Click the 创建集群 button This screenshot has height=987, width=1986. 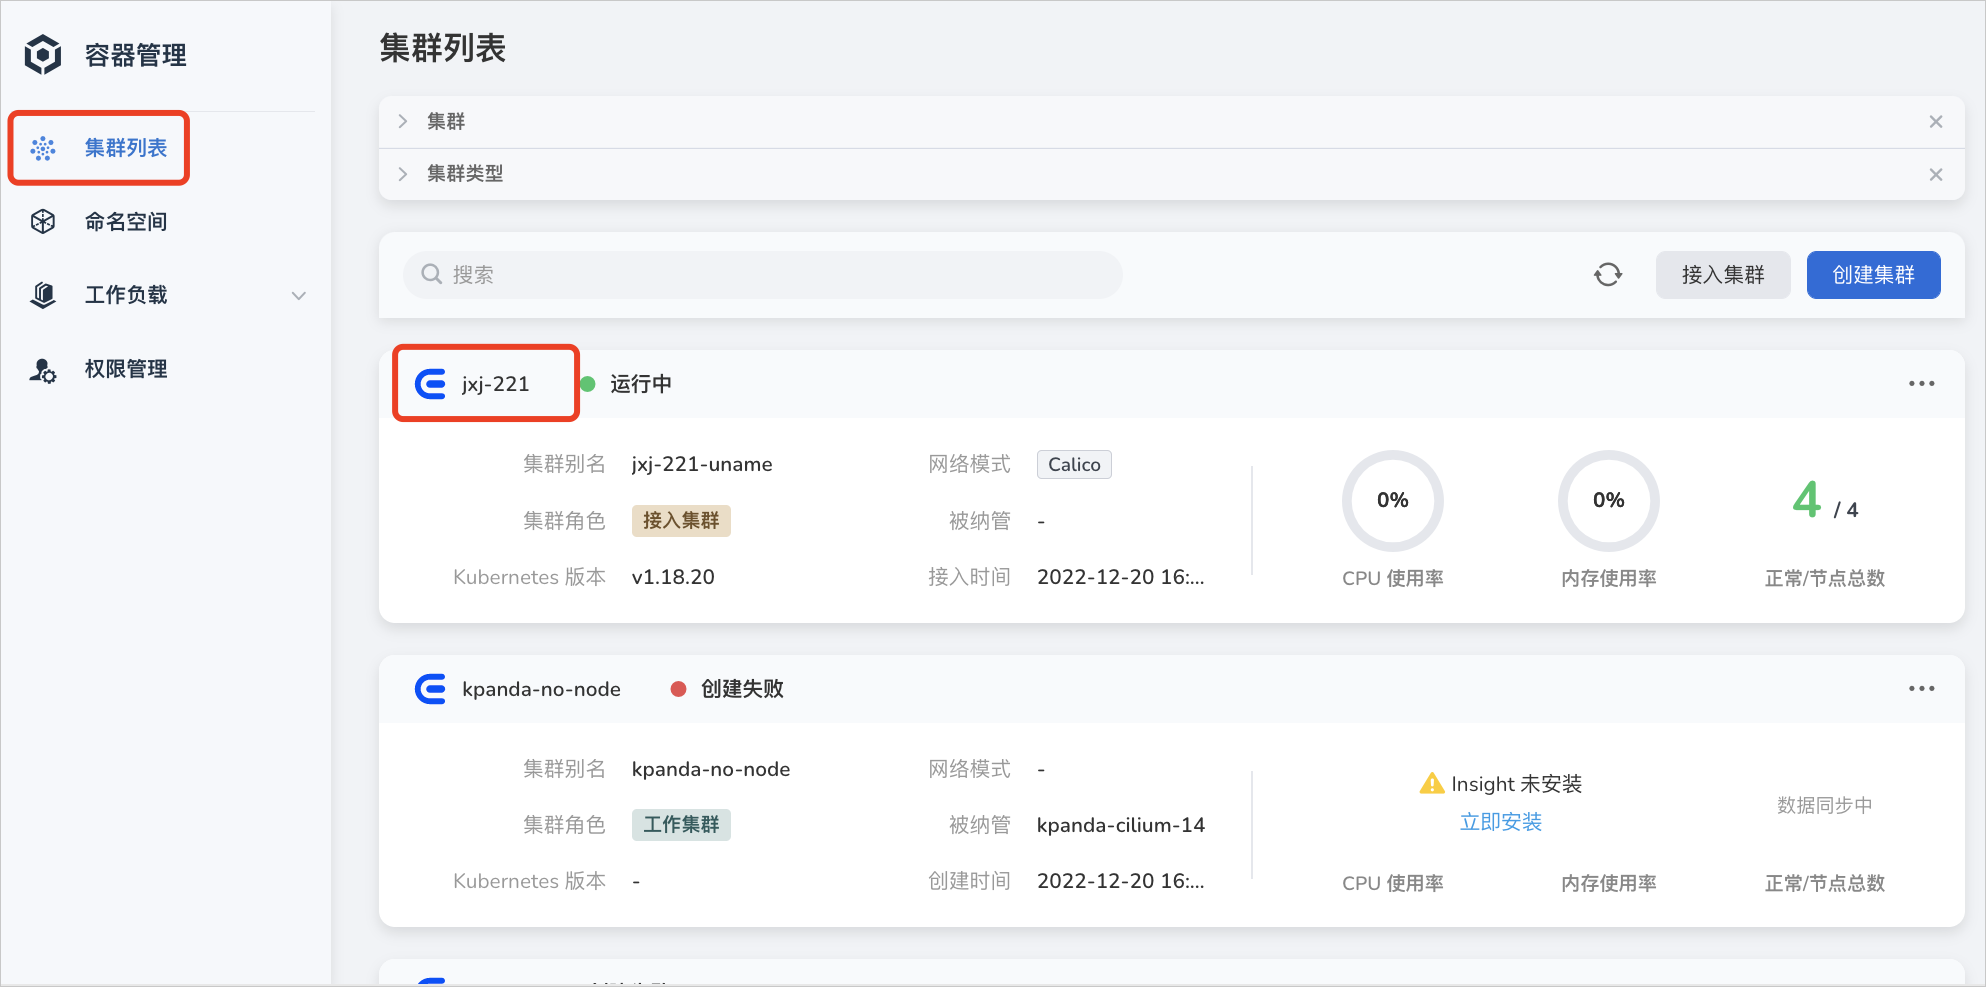[x=1873, y=275]
